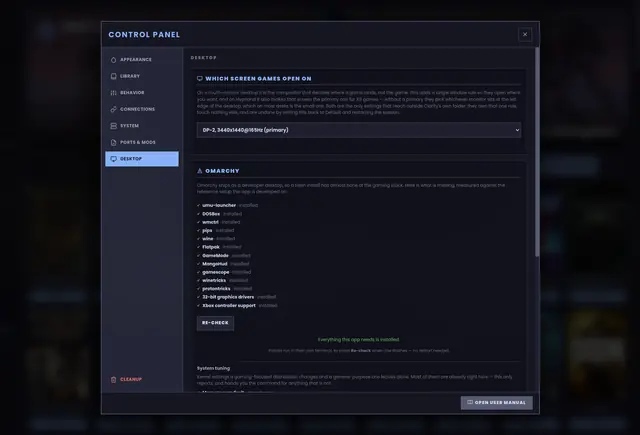This screenshot has height=435, width=640.
Task: Click the Omarchy section heading
Action: point(222,171)
